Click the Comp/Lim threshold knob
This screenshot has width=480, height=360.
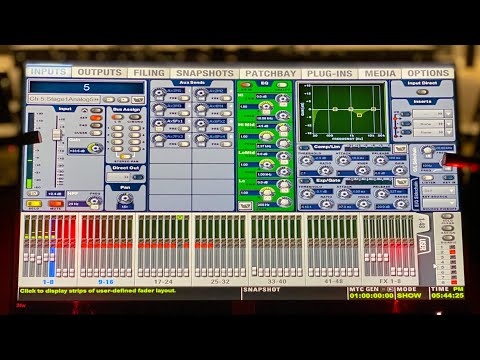click(x=305, y=161)
